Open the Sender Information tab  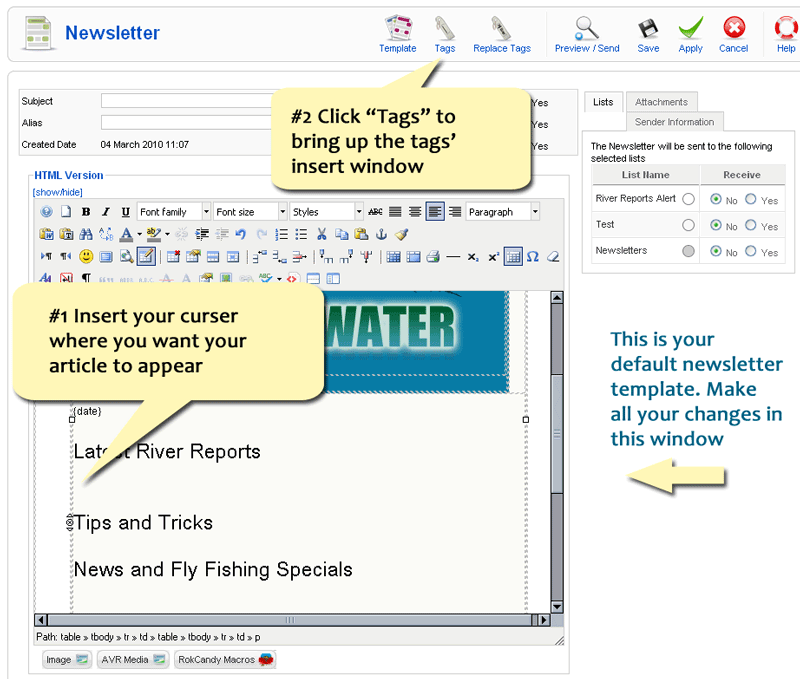[674, 121]
